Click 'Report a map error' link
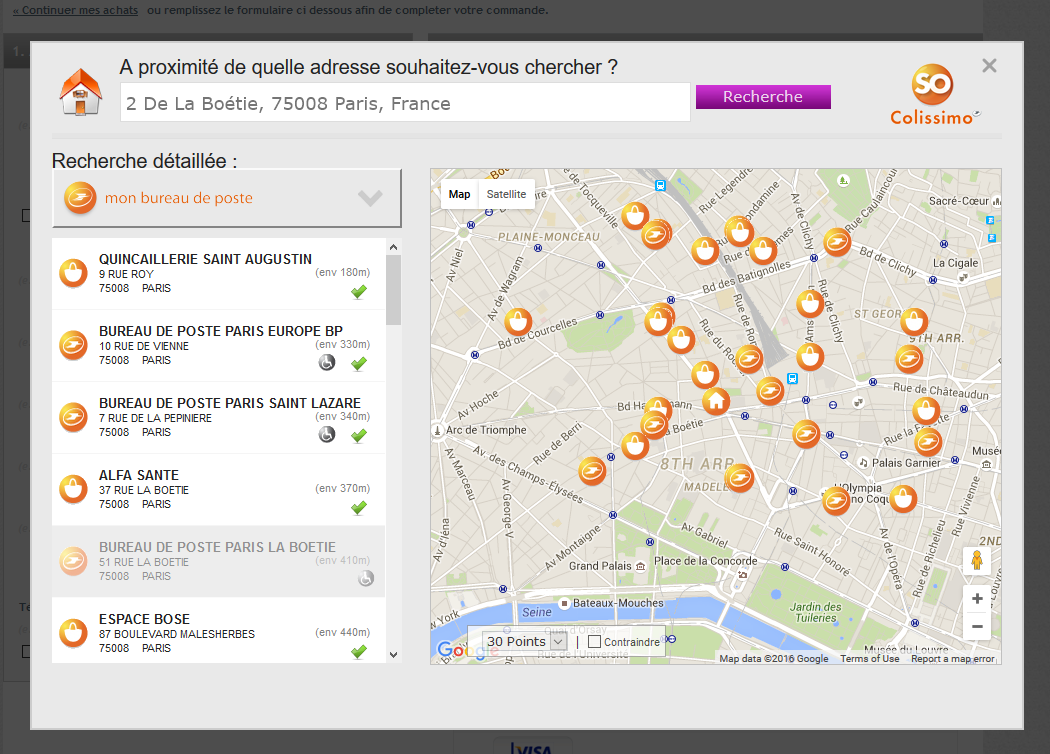The width and height of the screenshot is (1050, 754). (x=953, y=659)
